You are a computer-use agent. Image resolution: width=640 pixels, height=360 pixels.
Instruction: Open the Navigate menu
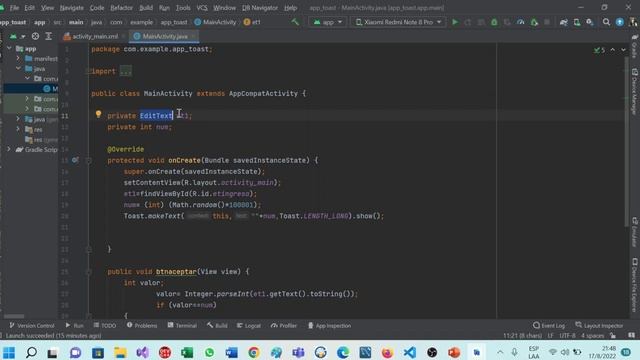click(x=71, y=8)
